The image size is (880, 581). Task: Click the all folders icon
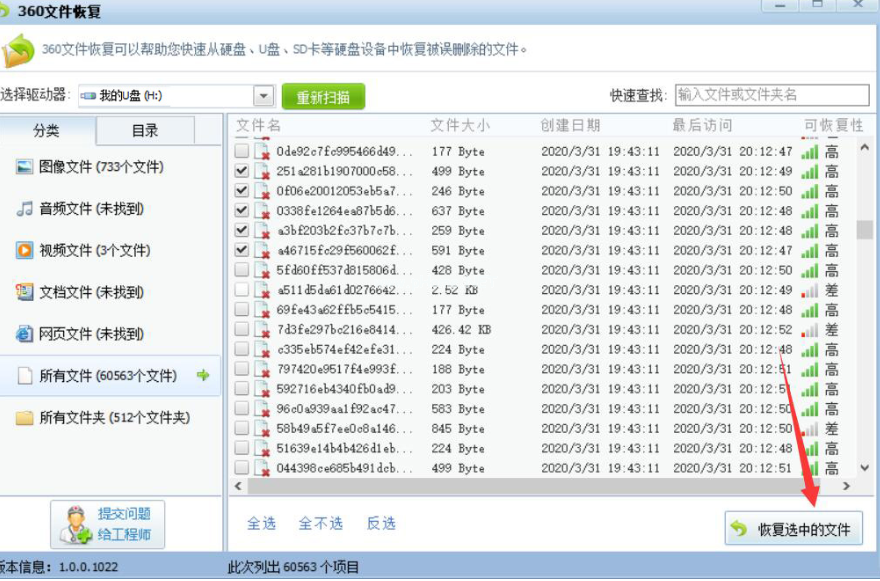point(25,418)
